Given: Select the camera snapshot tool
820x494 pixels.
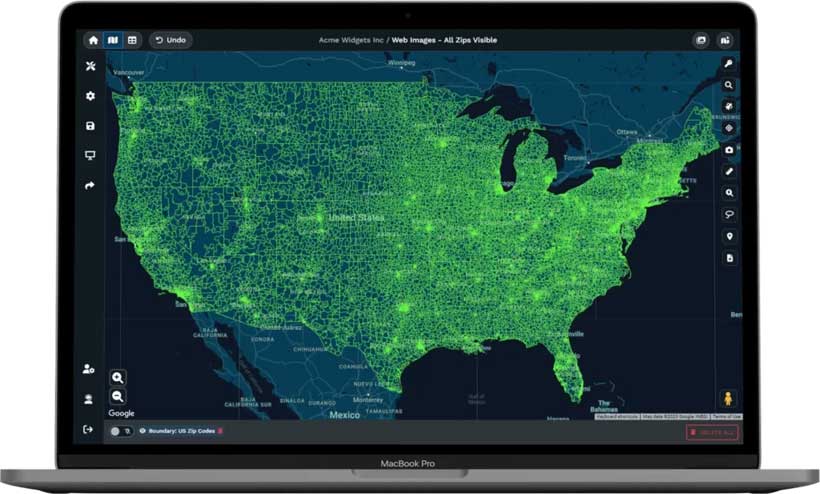Looking at the screenshot, I should tap(729, 150).
